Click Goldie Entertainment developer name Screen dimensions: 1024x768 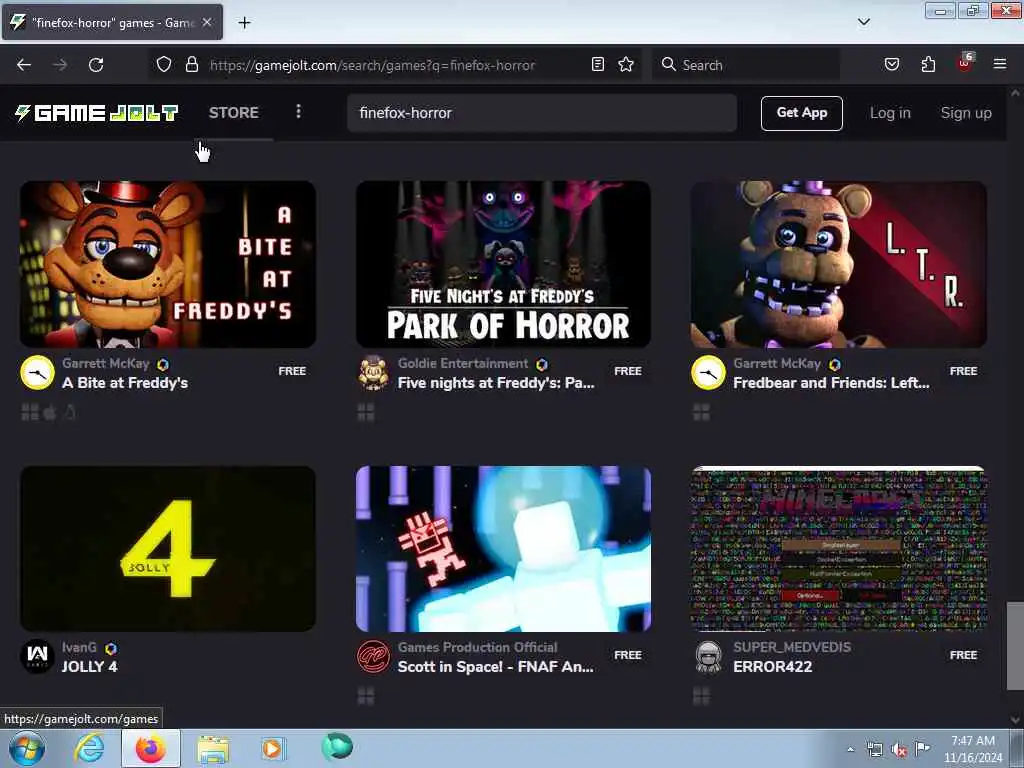(x=463, y=363)
